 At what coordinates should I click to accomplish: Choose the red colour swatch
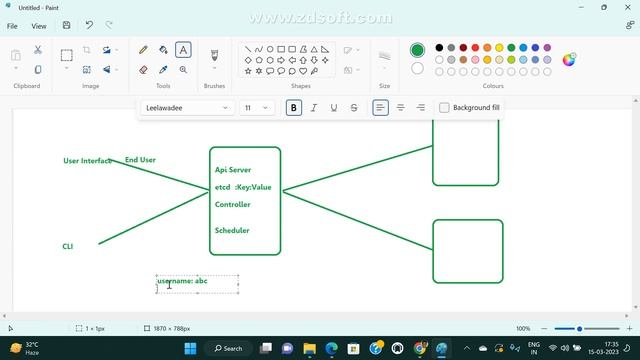[475, 48]
